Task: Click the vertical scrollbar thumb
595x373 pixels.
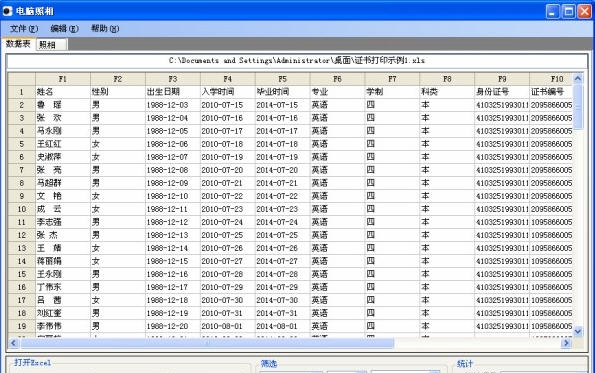Action: 578,107
